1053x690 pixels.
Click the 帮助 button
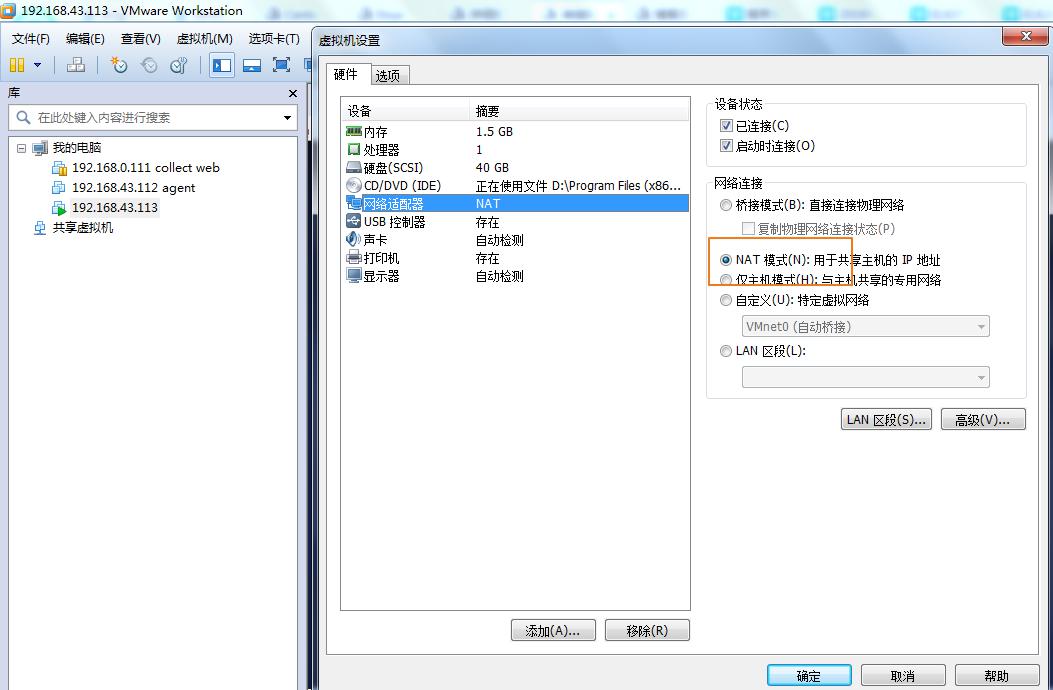[x=997, y=675]
